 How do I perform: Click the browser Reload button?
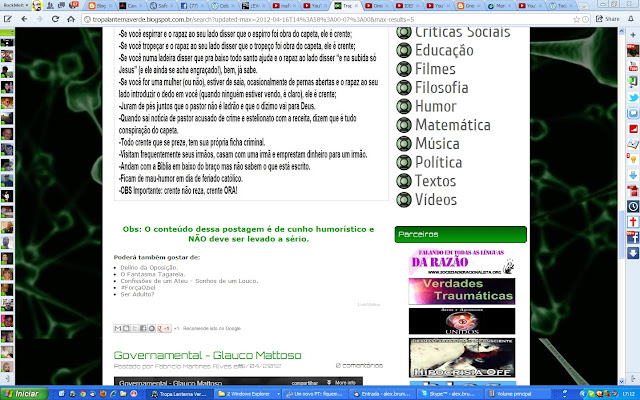(x=56, y=19)
